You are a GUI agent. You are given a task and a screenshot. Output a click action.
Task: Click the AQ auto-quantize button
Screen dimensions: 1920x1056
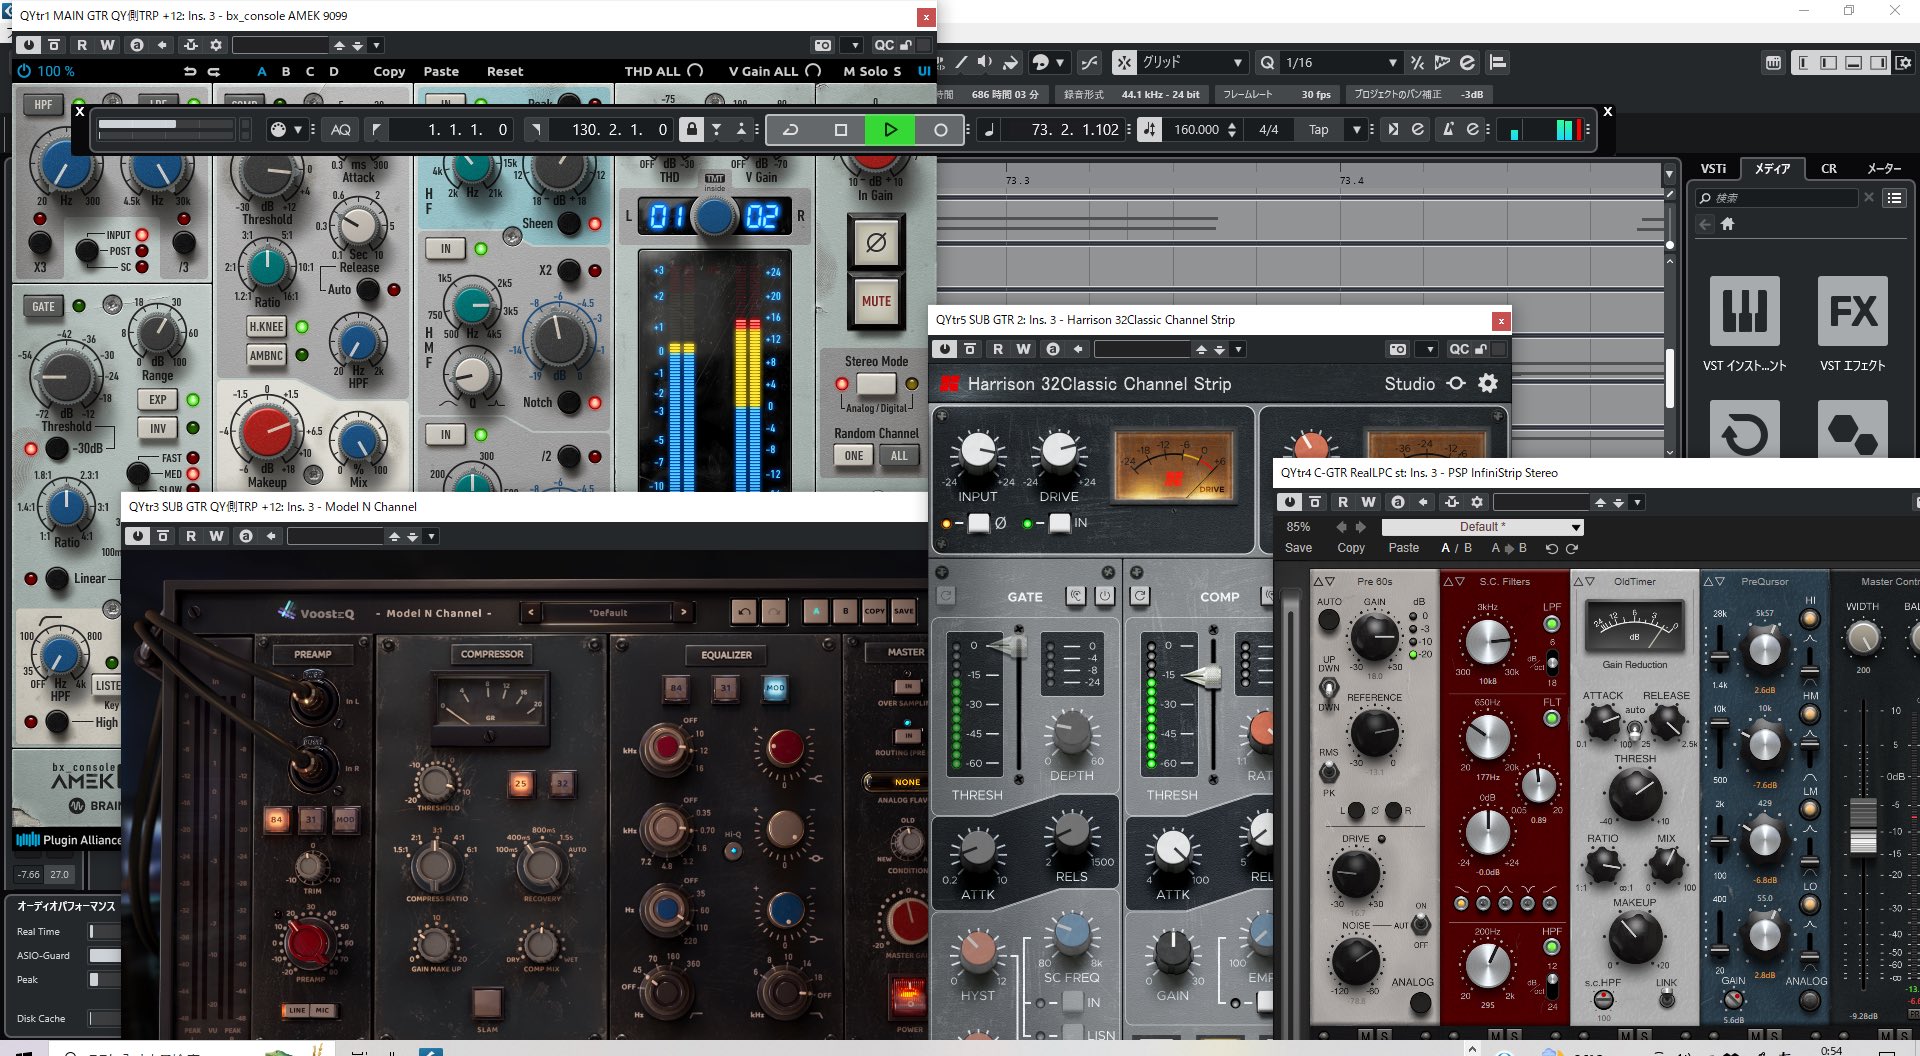pyautogui.click(x=340, y=129)
